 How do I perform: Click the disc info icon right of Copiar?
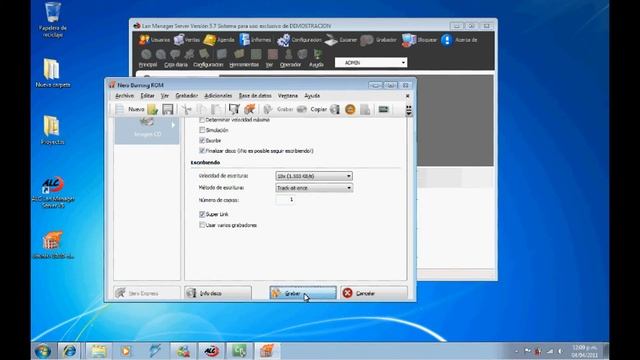335,109
